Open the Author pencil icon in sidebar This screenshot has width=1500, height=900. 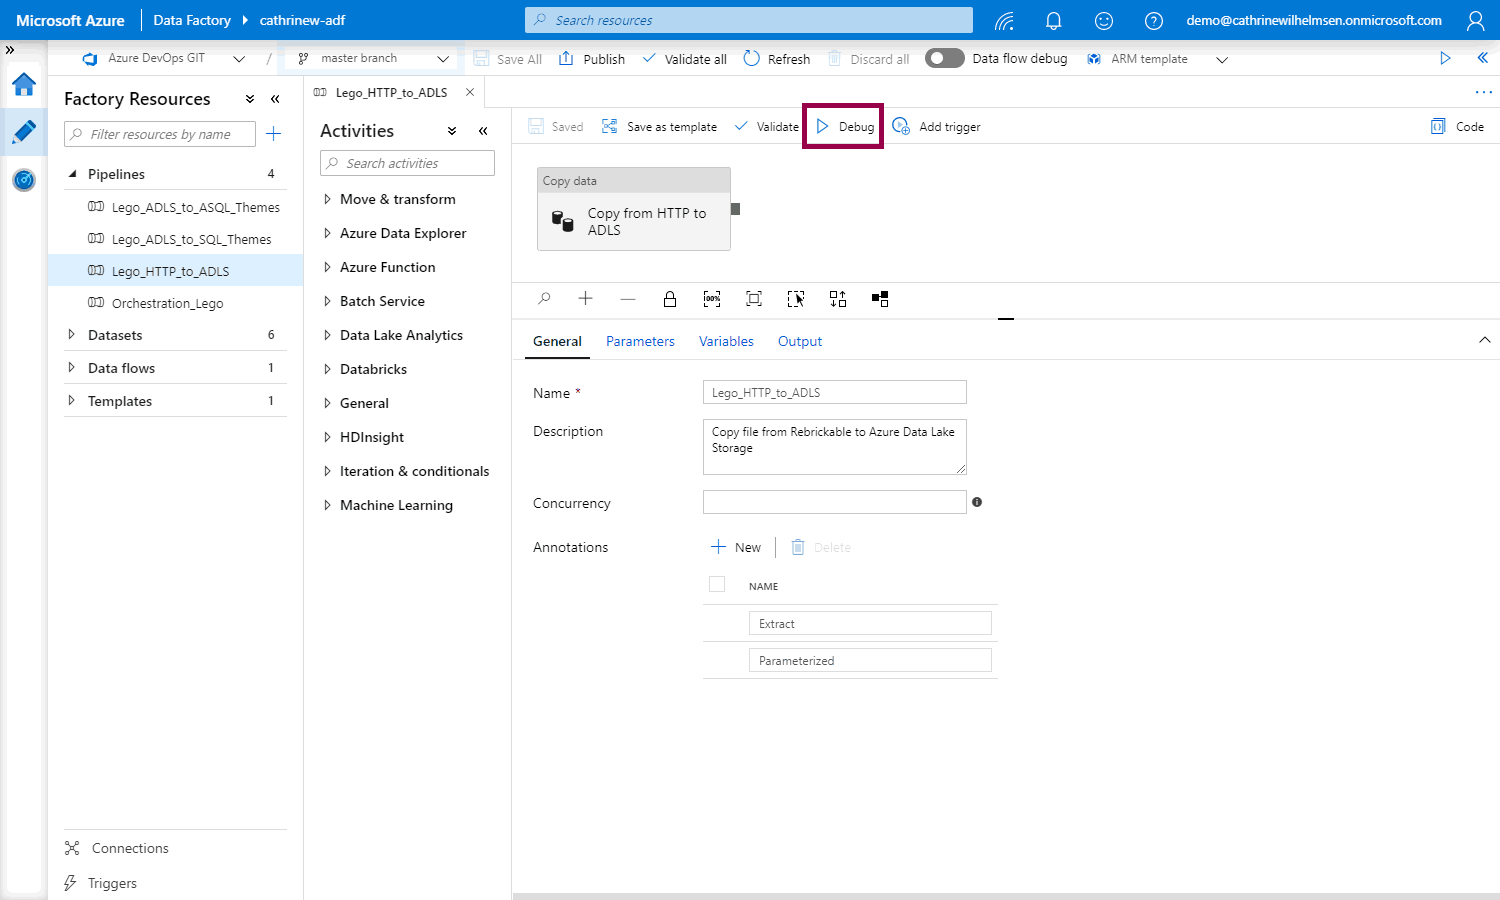24,132
